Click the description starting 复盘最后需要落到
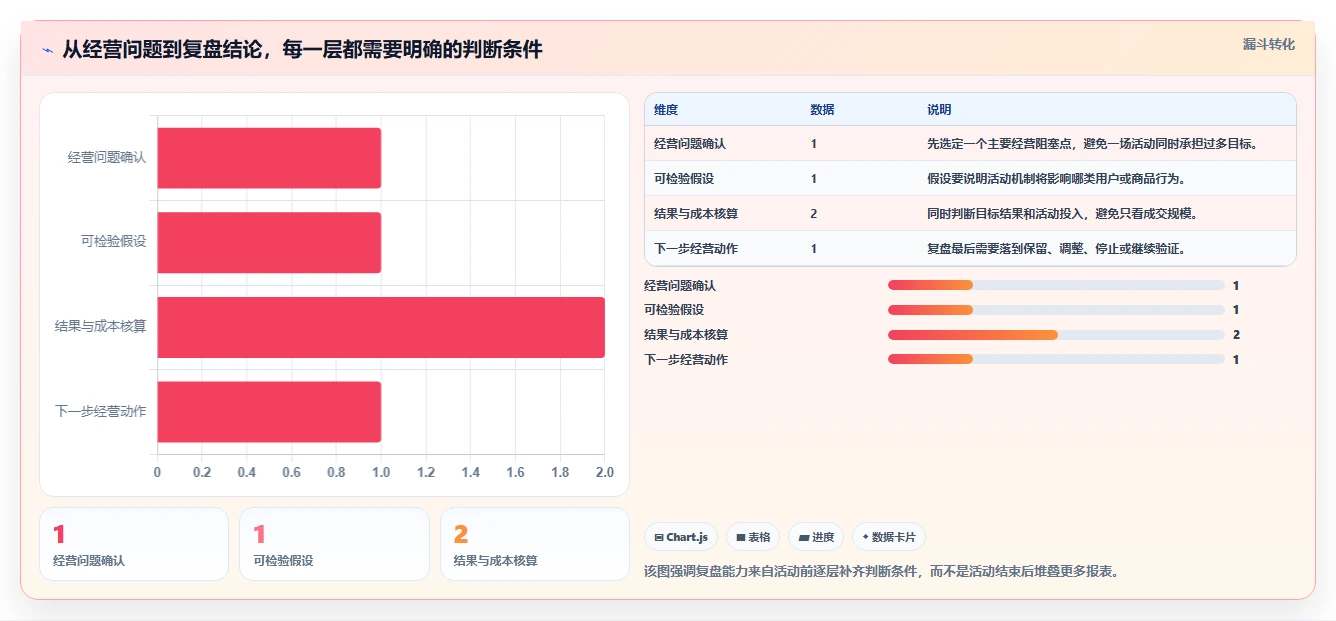Screen dimensions: 1336x621 [x=1057, y=249]
